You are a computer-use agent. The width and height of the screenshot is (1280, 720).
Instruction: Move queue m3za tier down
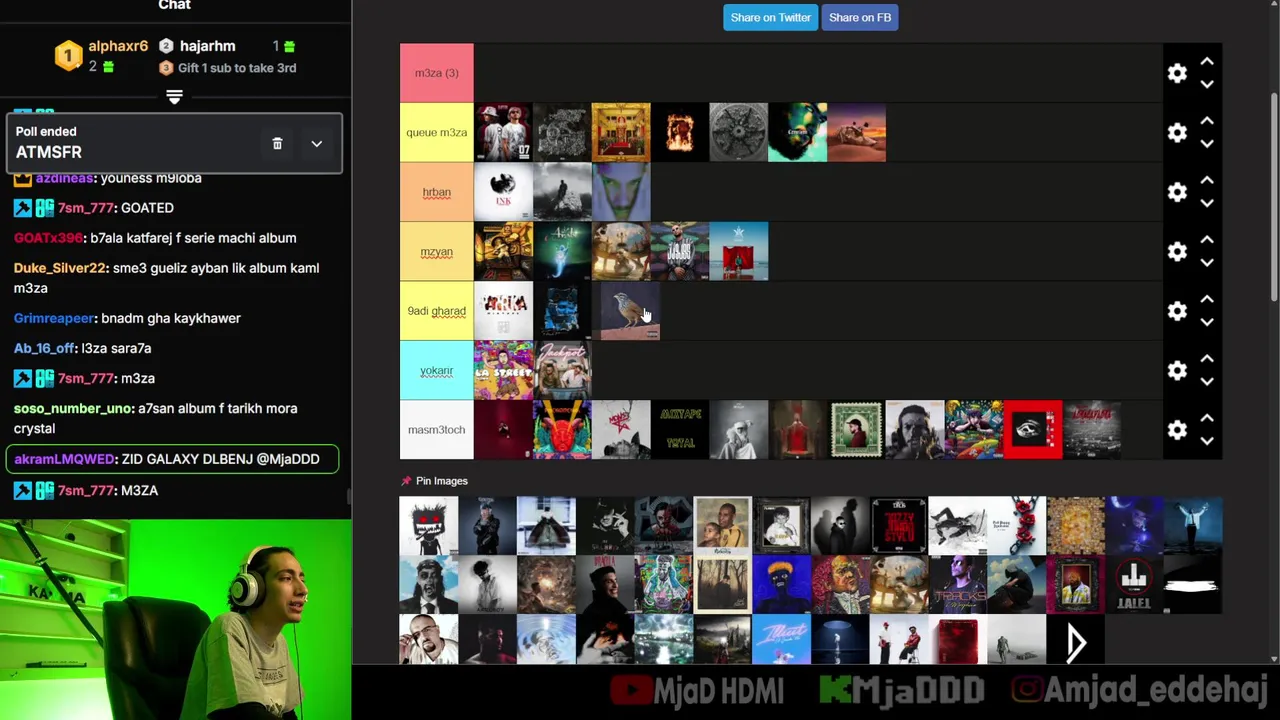1207,144
